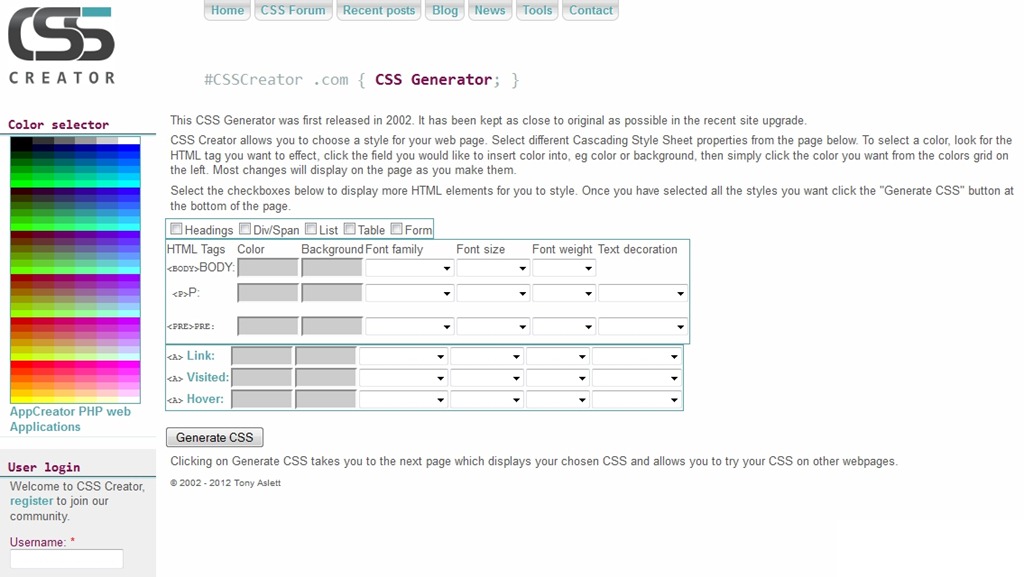This screenshot has width=1024, height=577.
Task: Click the CSS Generator heading
Action: tap(433, 80)
